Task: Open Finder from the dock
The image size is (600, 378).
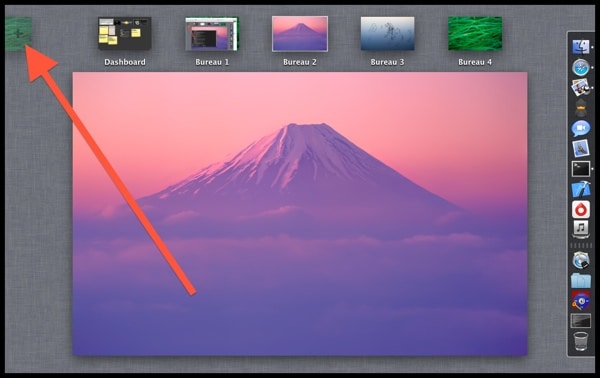Action: tap(580, 47)
